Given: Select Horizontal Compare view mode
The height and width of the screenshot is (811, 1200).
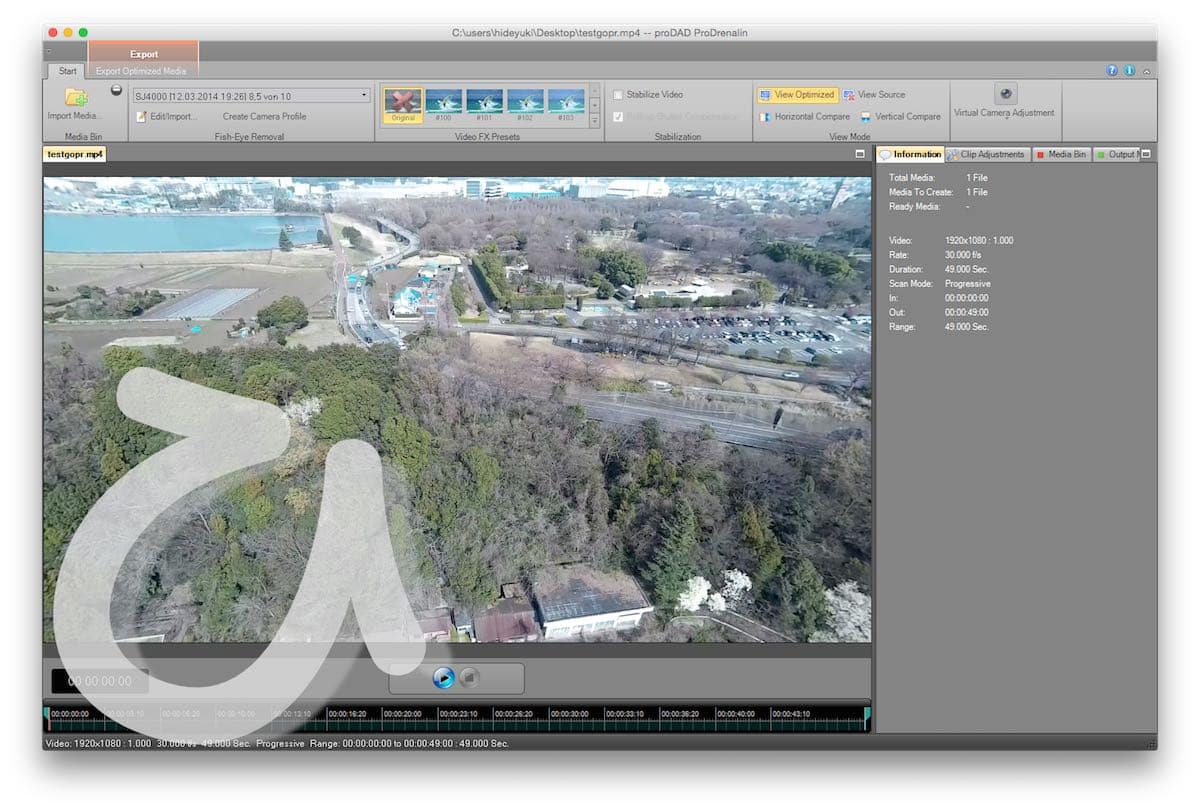Looking at the screenshot, I should click(x=804, y=117).
